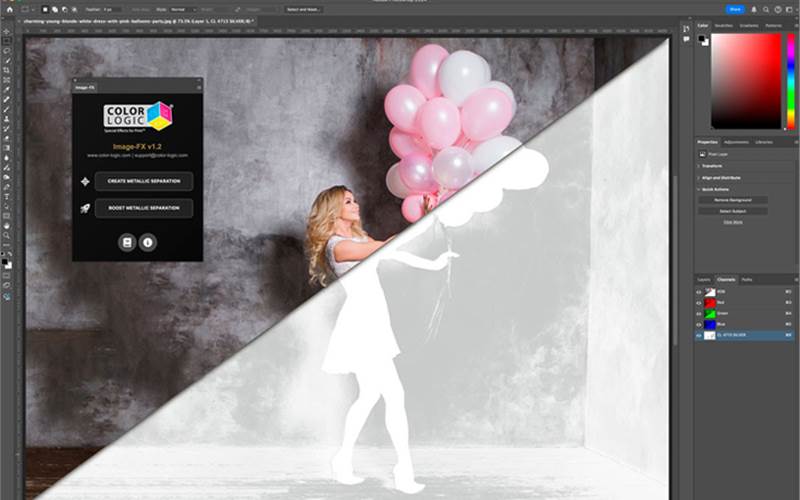Switch to the Adjustments tab

(x=736, y=142)
